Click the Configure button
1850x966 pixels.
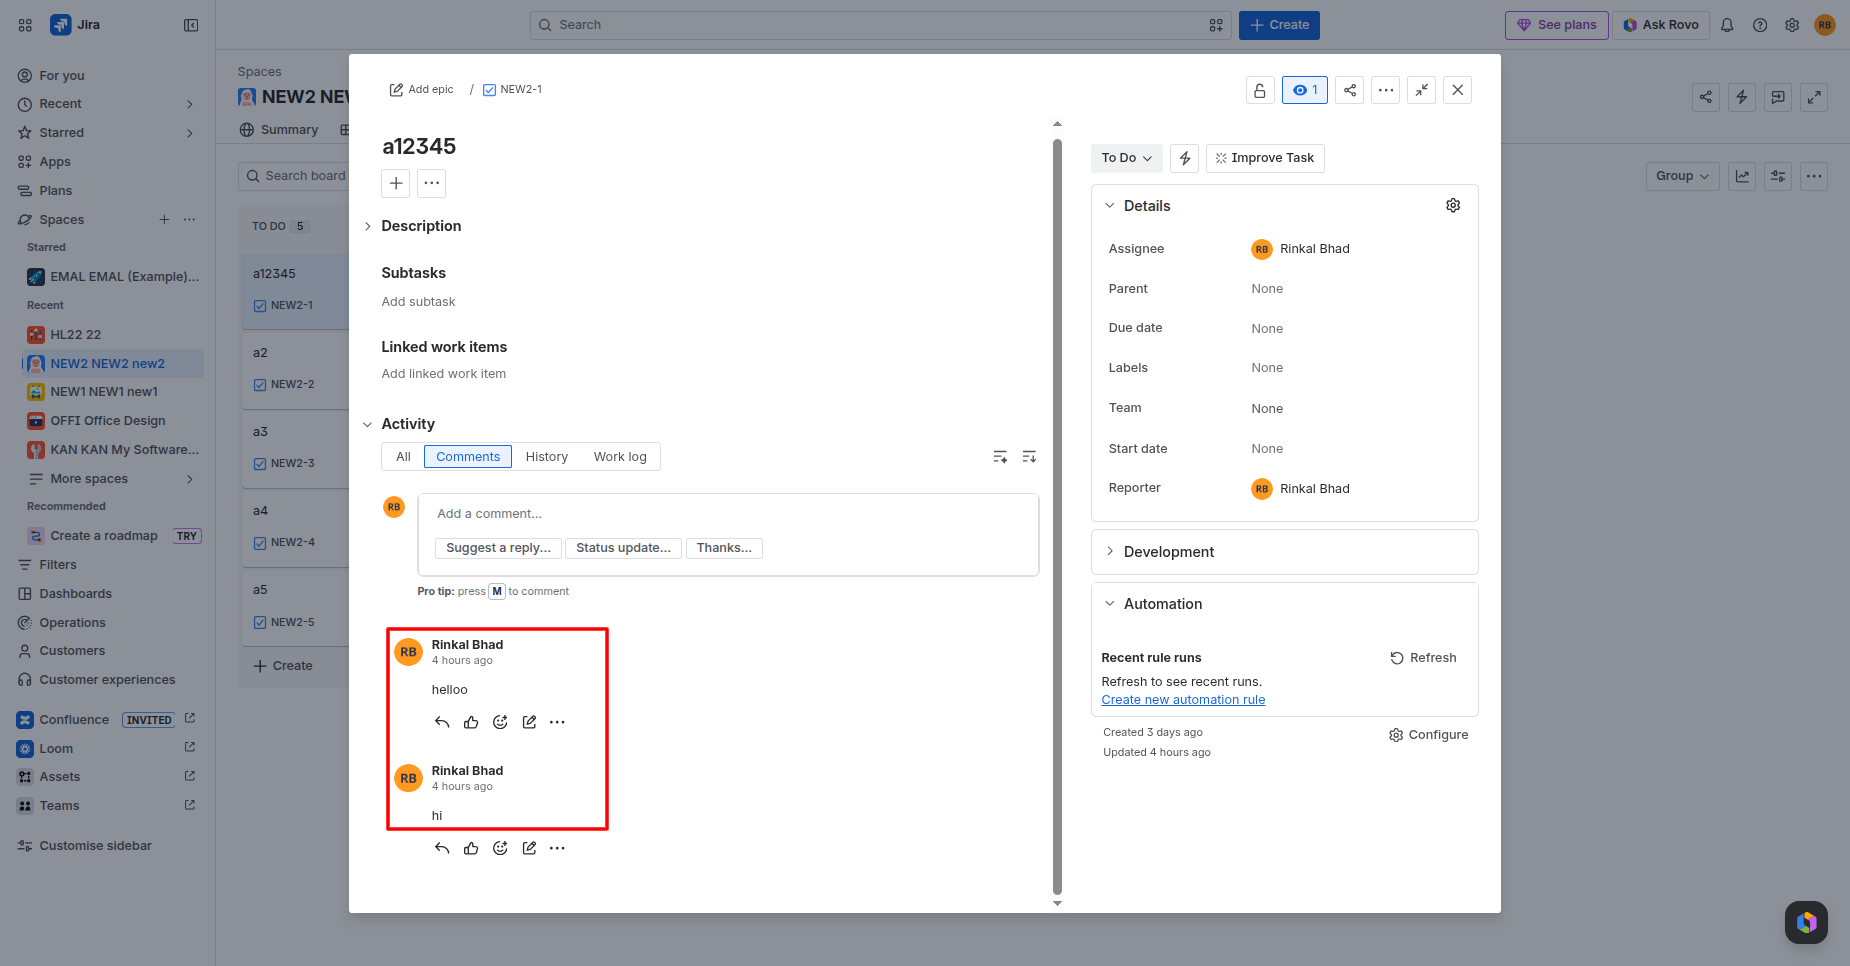tap(1429, 735)
